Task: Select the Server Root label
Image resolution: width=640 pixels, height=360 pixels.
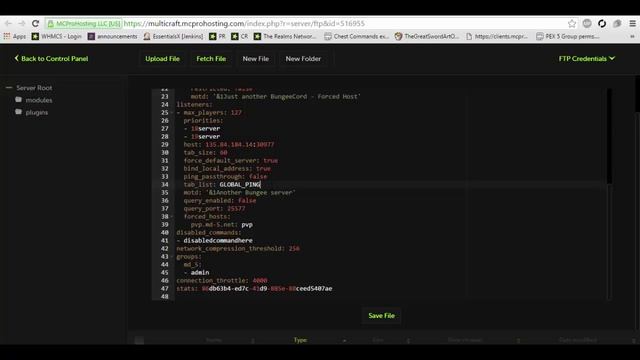Action: pos(34,88)
